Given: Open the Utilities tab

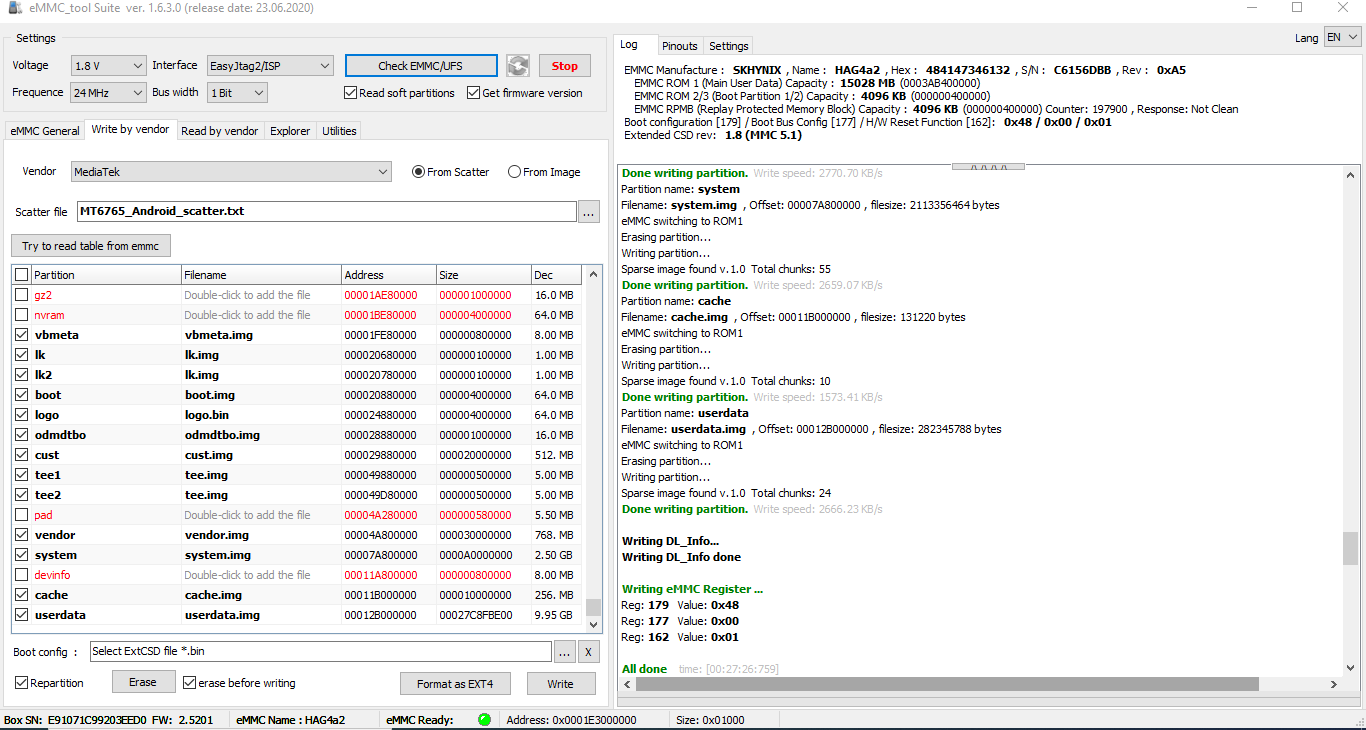Looking at the screenshot, I should (339, 131).
